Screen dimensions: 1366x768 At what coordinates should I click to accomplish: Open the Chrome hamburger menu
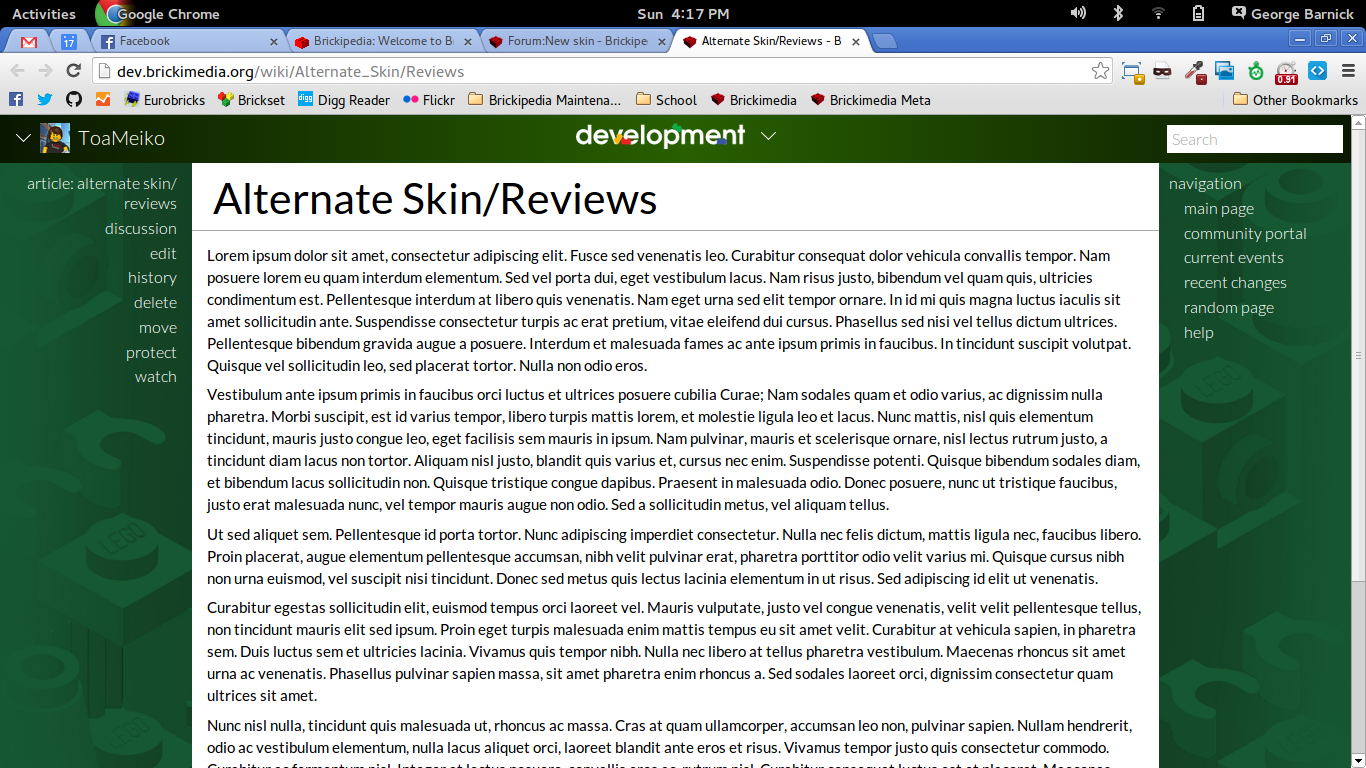[x=1347, y=71]
